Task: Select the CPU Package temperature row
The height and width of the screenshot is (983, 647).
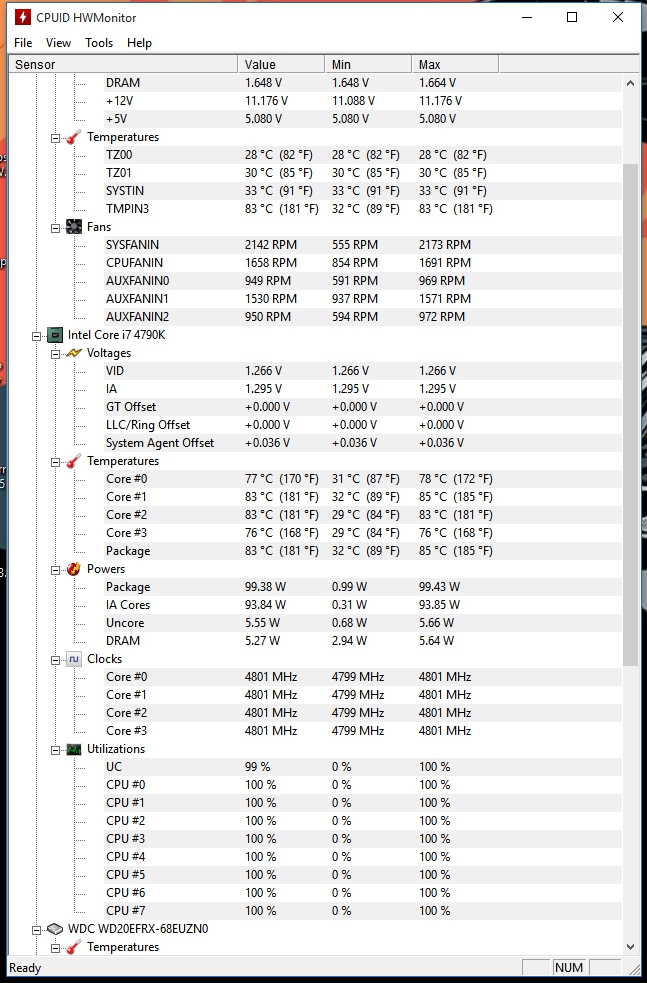Action: tap(128, 551)
